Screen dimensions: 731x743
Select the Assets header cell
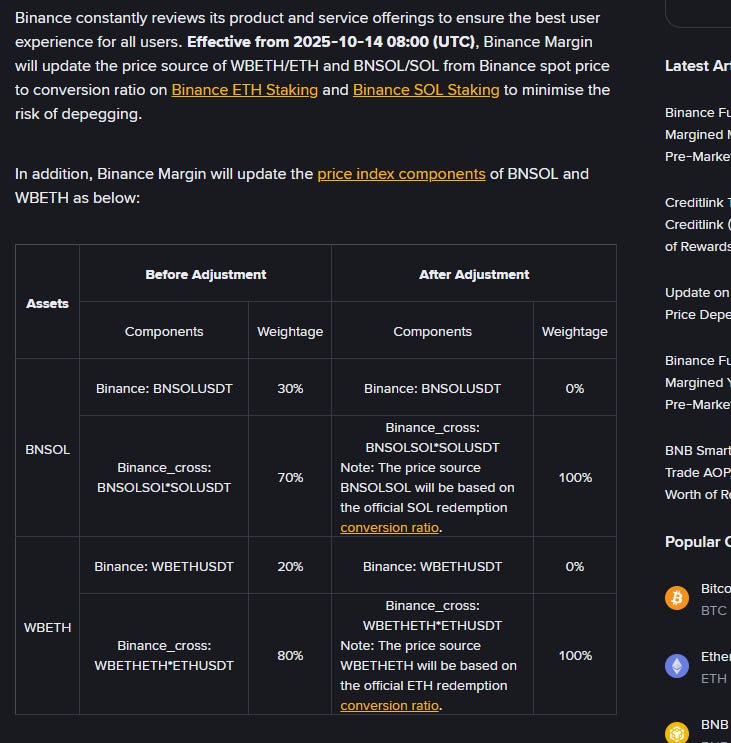(x=47, y=303)
